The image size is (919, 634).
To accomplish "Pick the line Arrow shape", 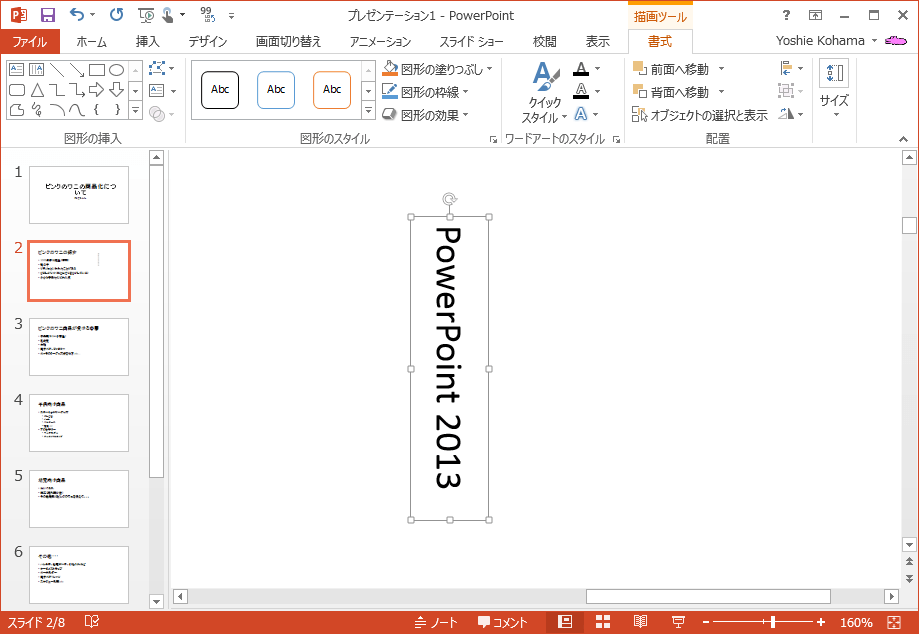I will coord(77,70).
